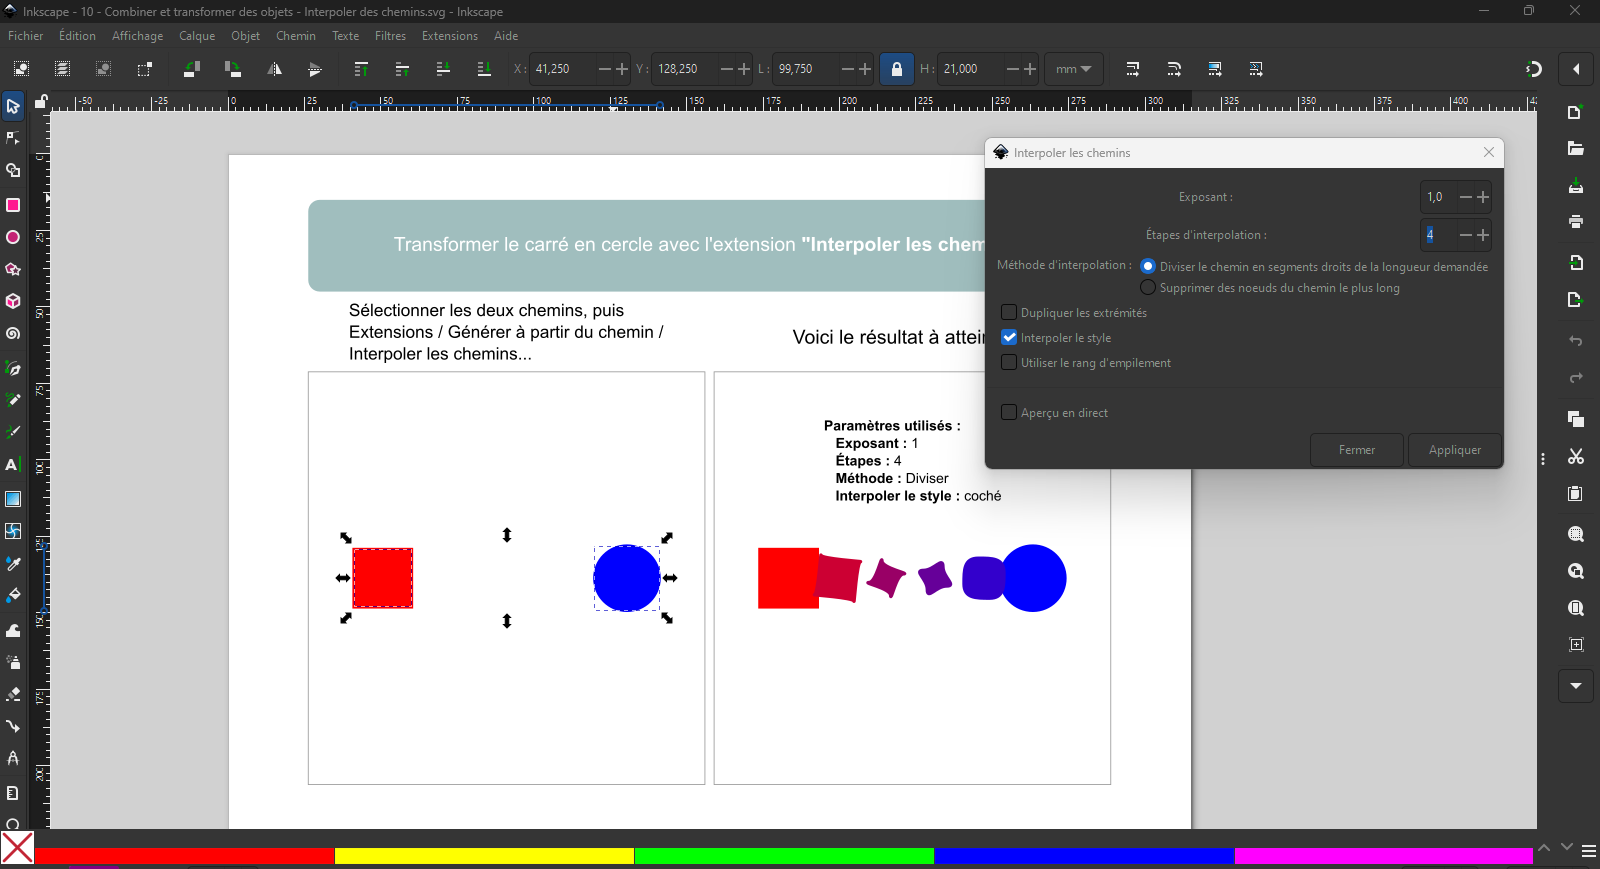Select the Shape builder tool

pyautogui.click(x=13, y=171)
